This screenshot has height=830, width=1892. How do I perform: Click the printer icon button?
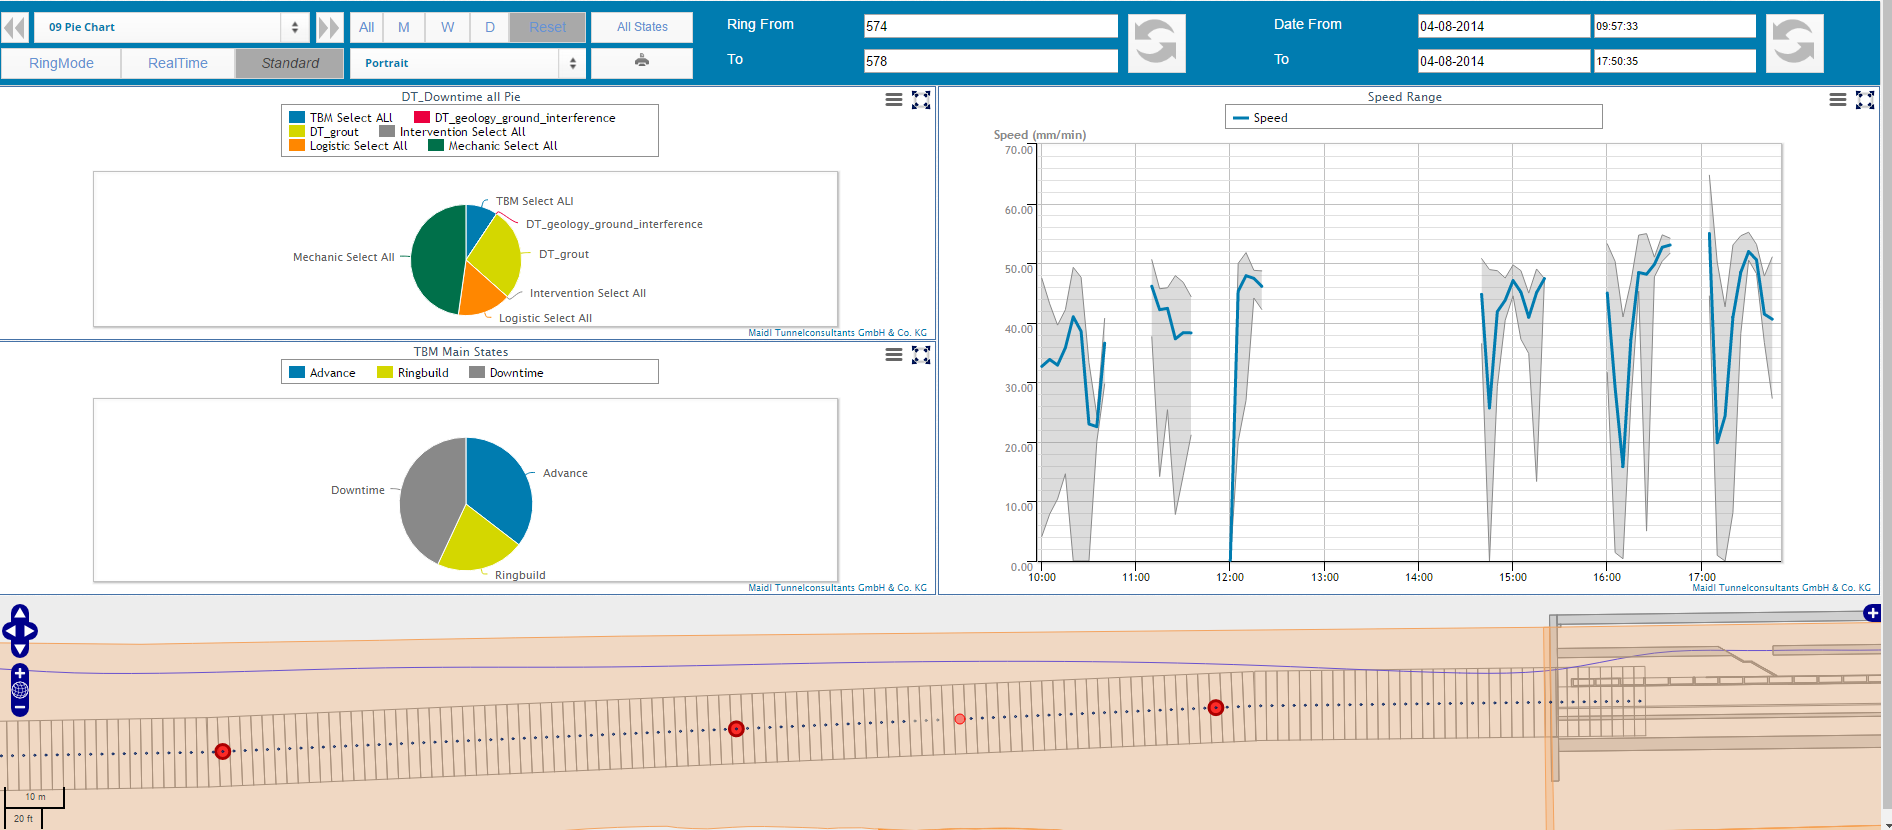click(642, 62)
